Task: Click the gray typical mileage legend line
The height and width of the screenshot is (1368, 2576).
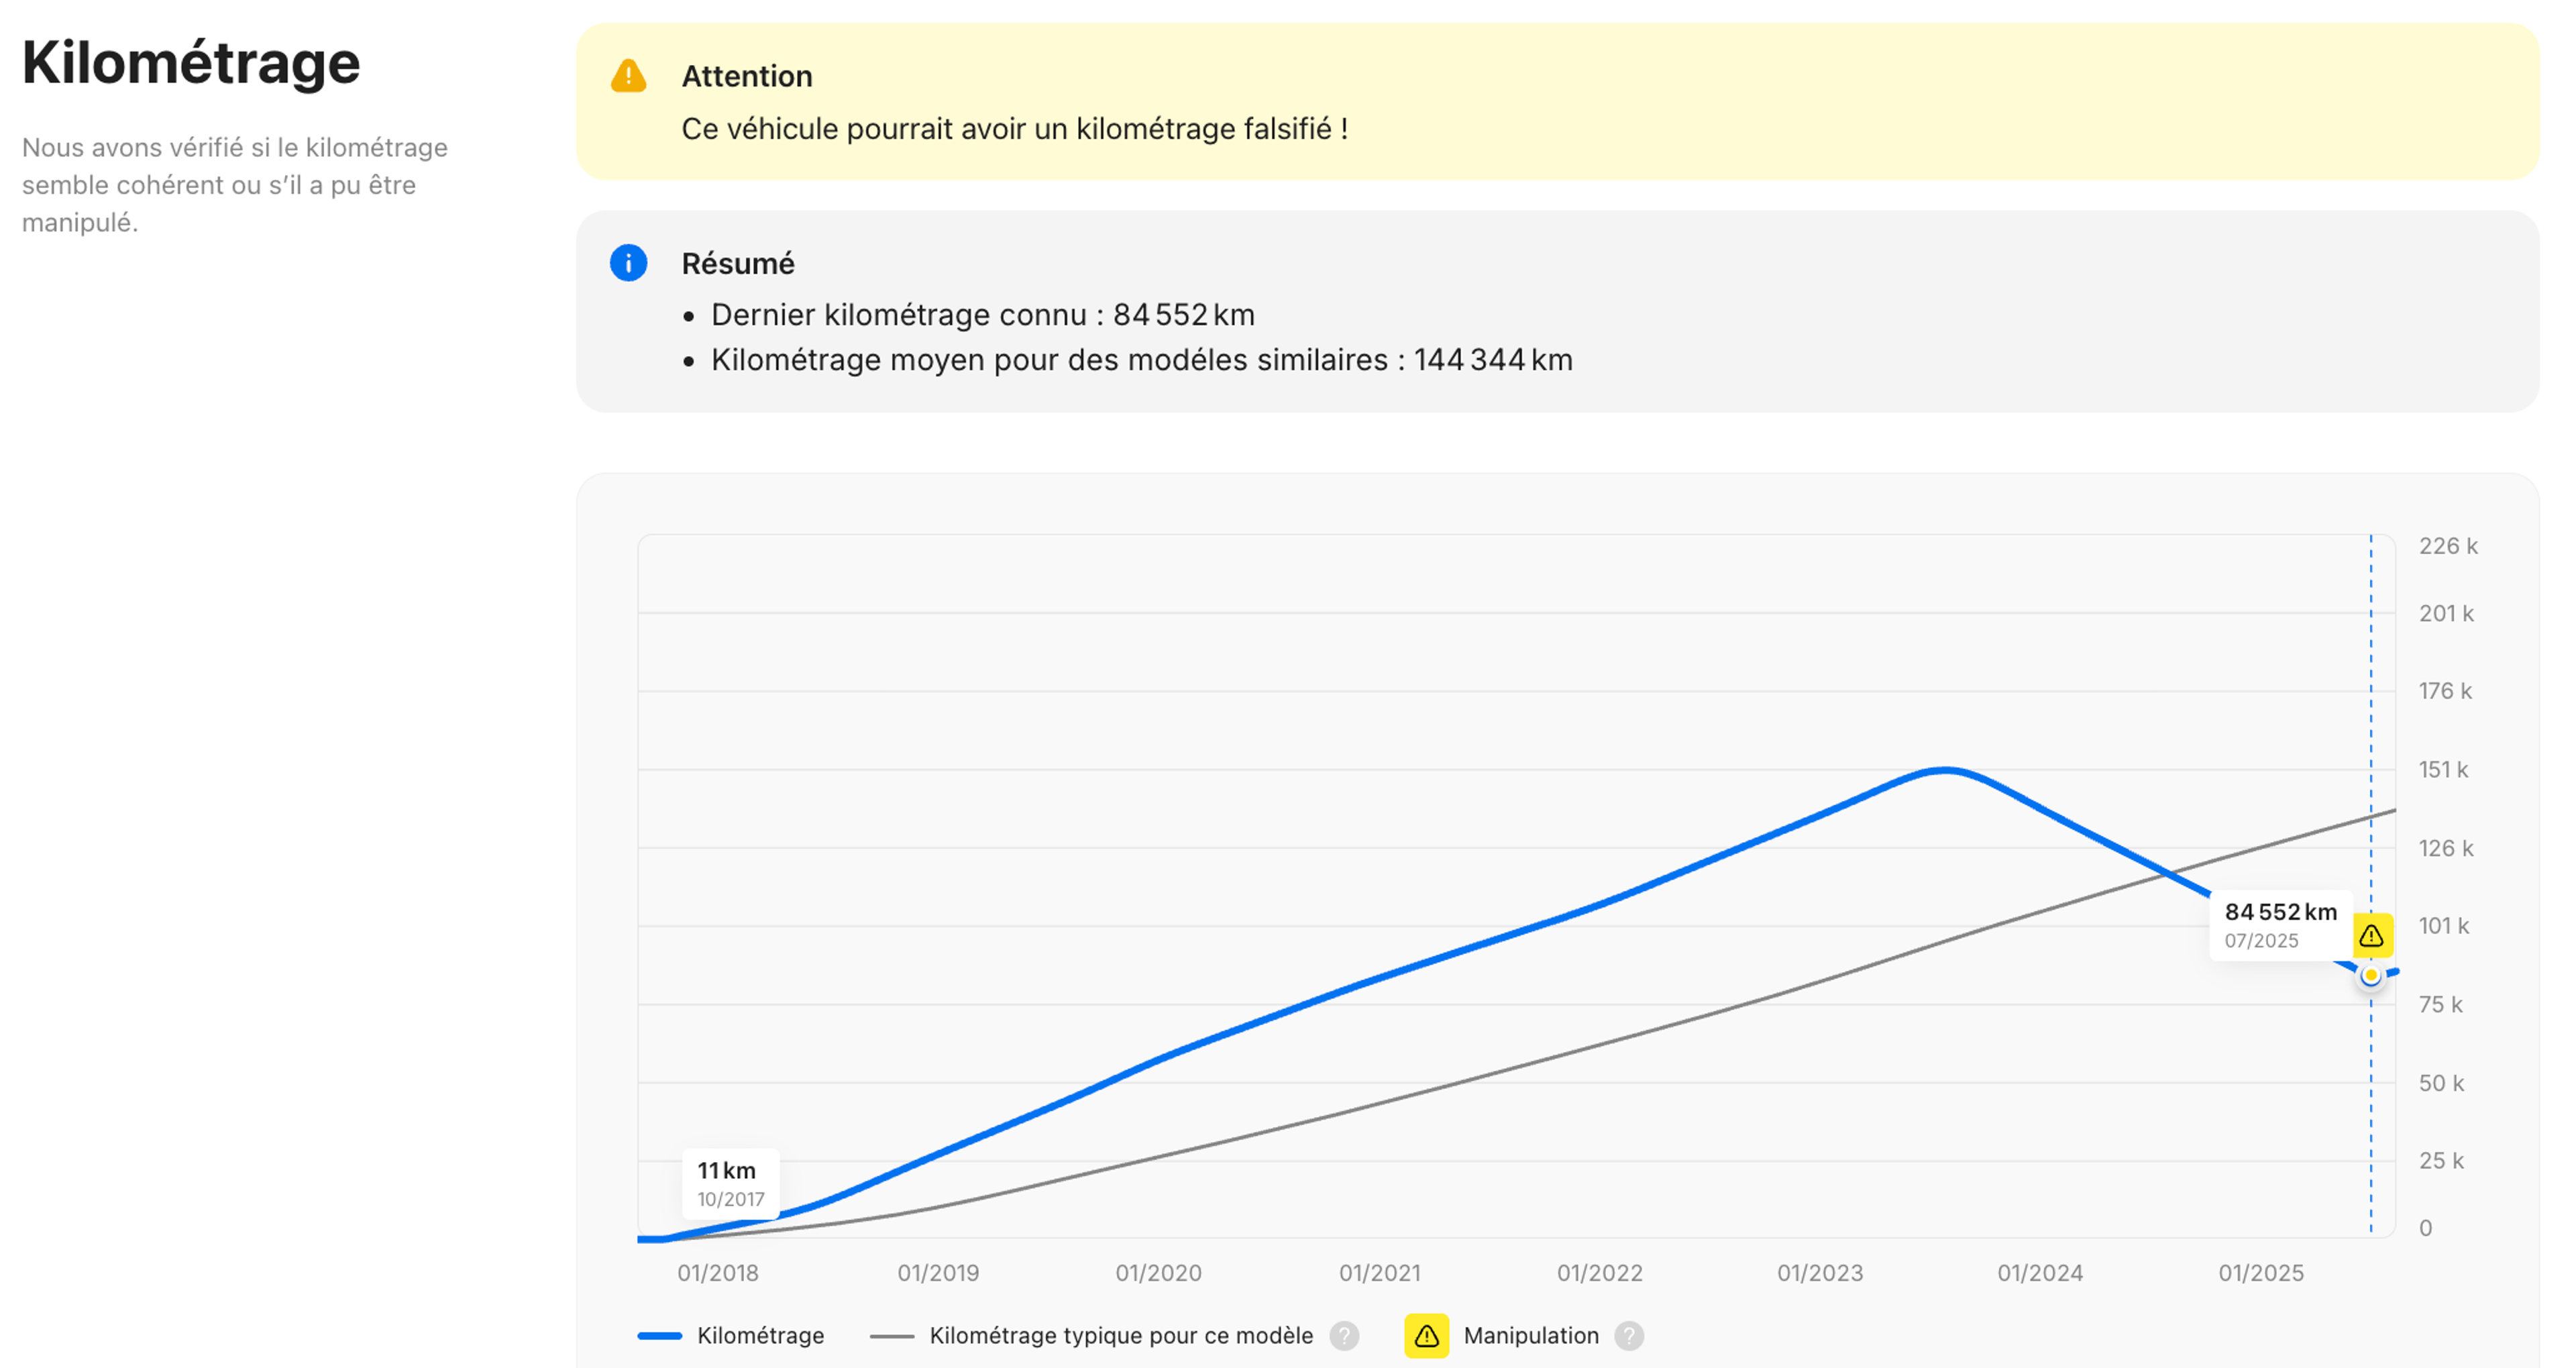Action: tap(892, 1336)
